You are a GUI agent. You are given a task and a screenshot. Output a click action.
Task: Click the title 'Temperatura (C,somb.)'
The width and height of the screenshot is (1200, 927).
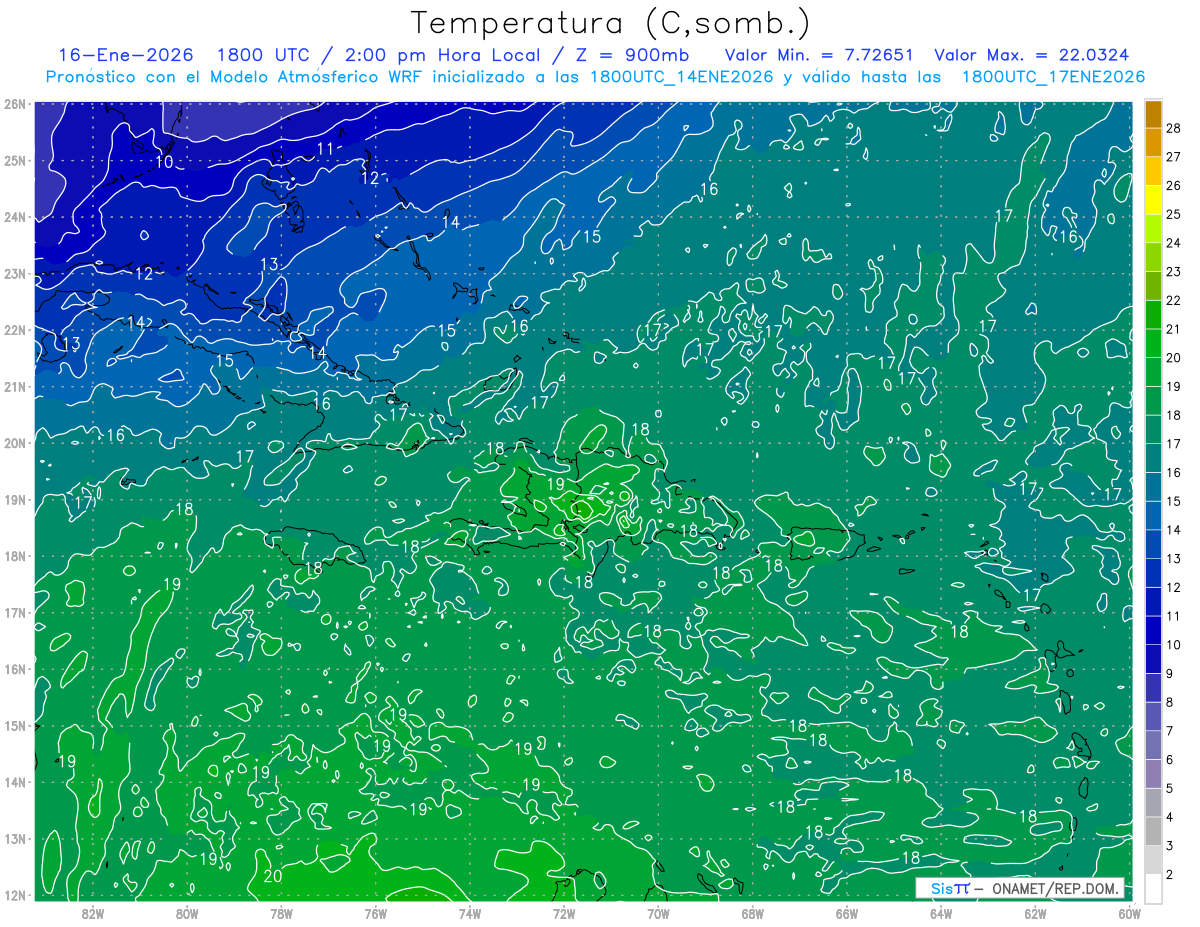click(611, 24)
